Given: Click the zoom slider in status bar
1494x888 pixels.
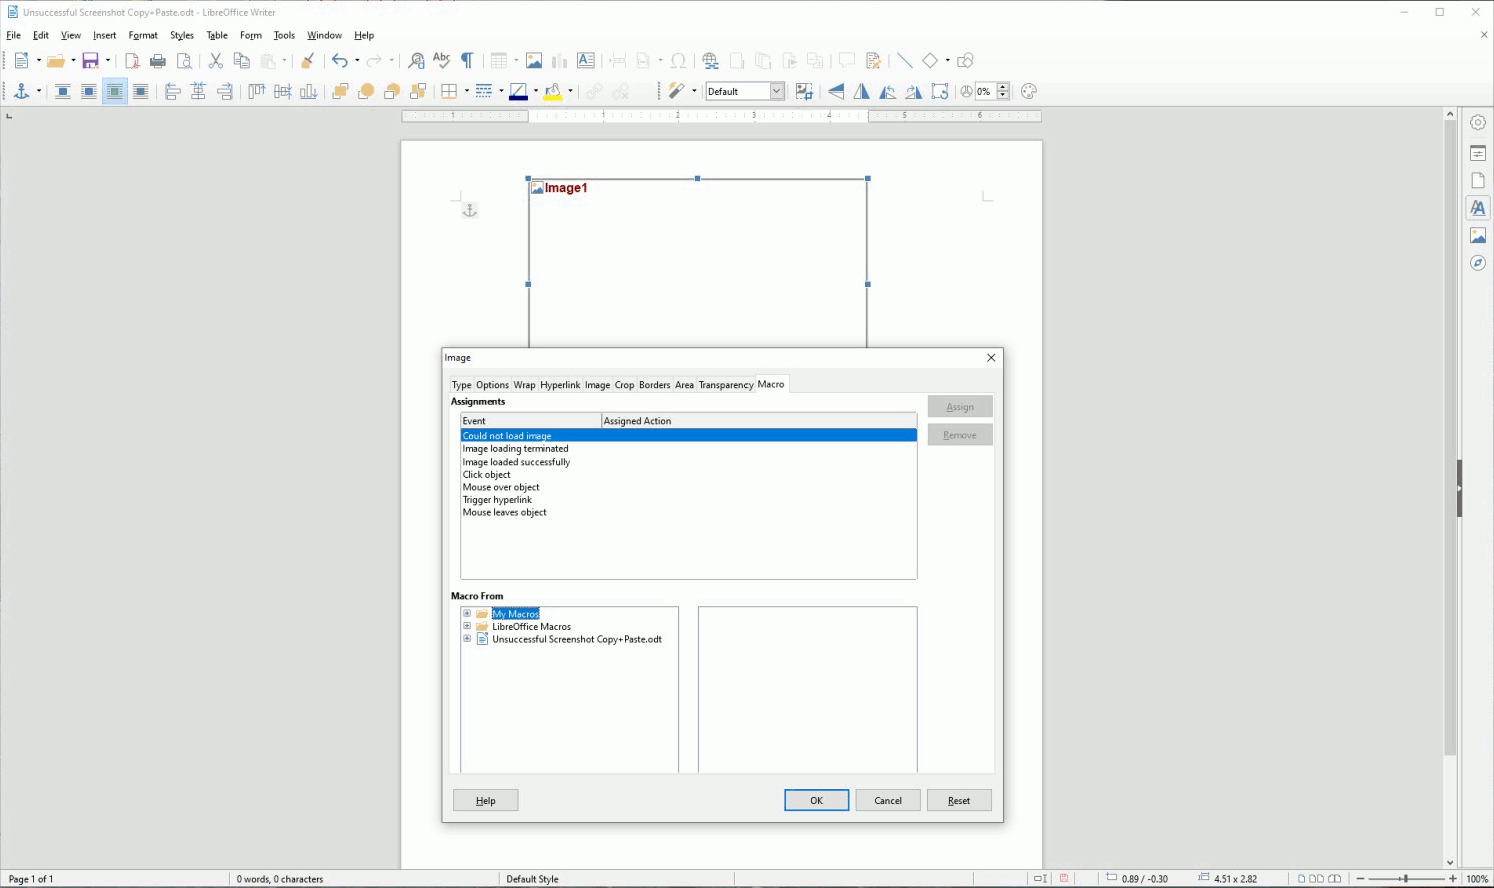Looking at the screenshot, I should [x=1406, y=879].
